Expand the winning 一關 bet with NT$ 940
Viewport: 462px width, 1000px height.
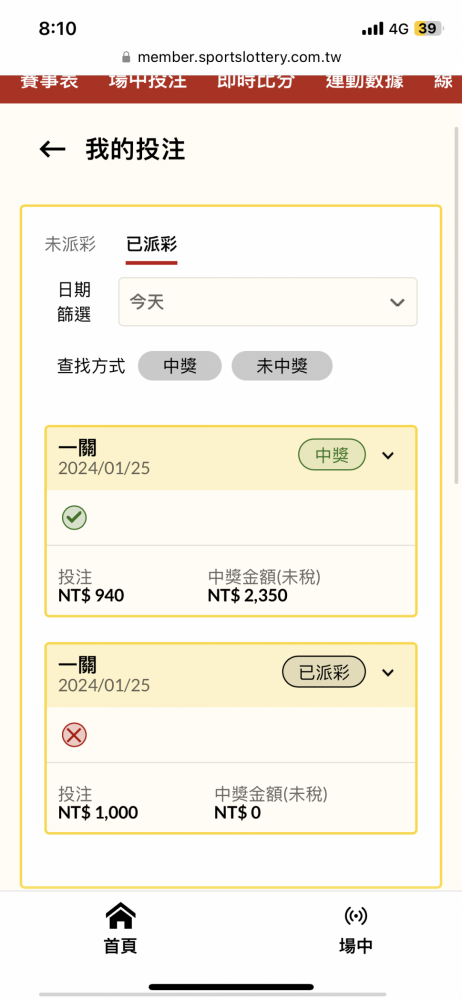[x=387, y=455]
